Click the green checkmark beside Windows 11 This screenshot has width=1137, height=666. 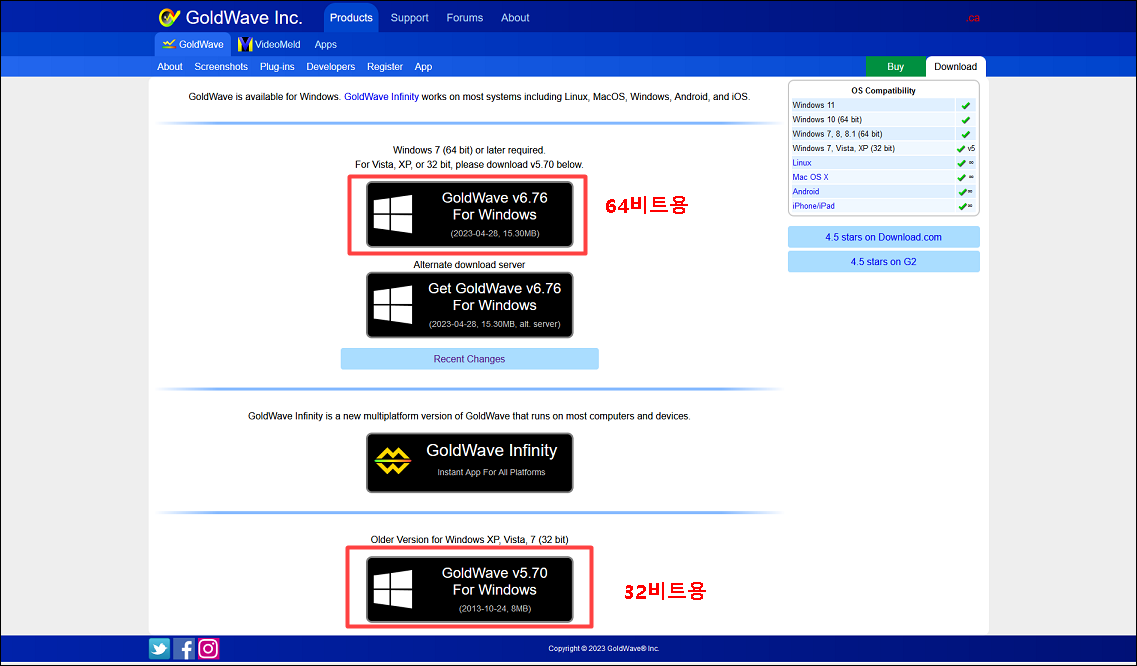[x=965, y=106]
